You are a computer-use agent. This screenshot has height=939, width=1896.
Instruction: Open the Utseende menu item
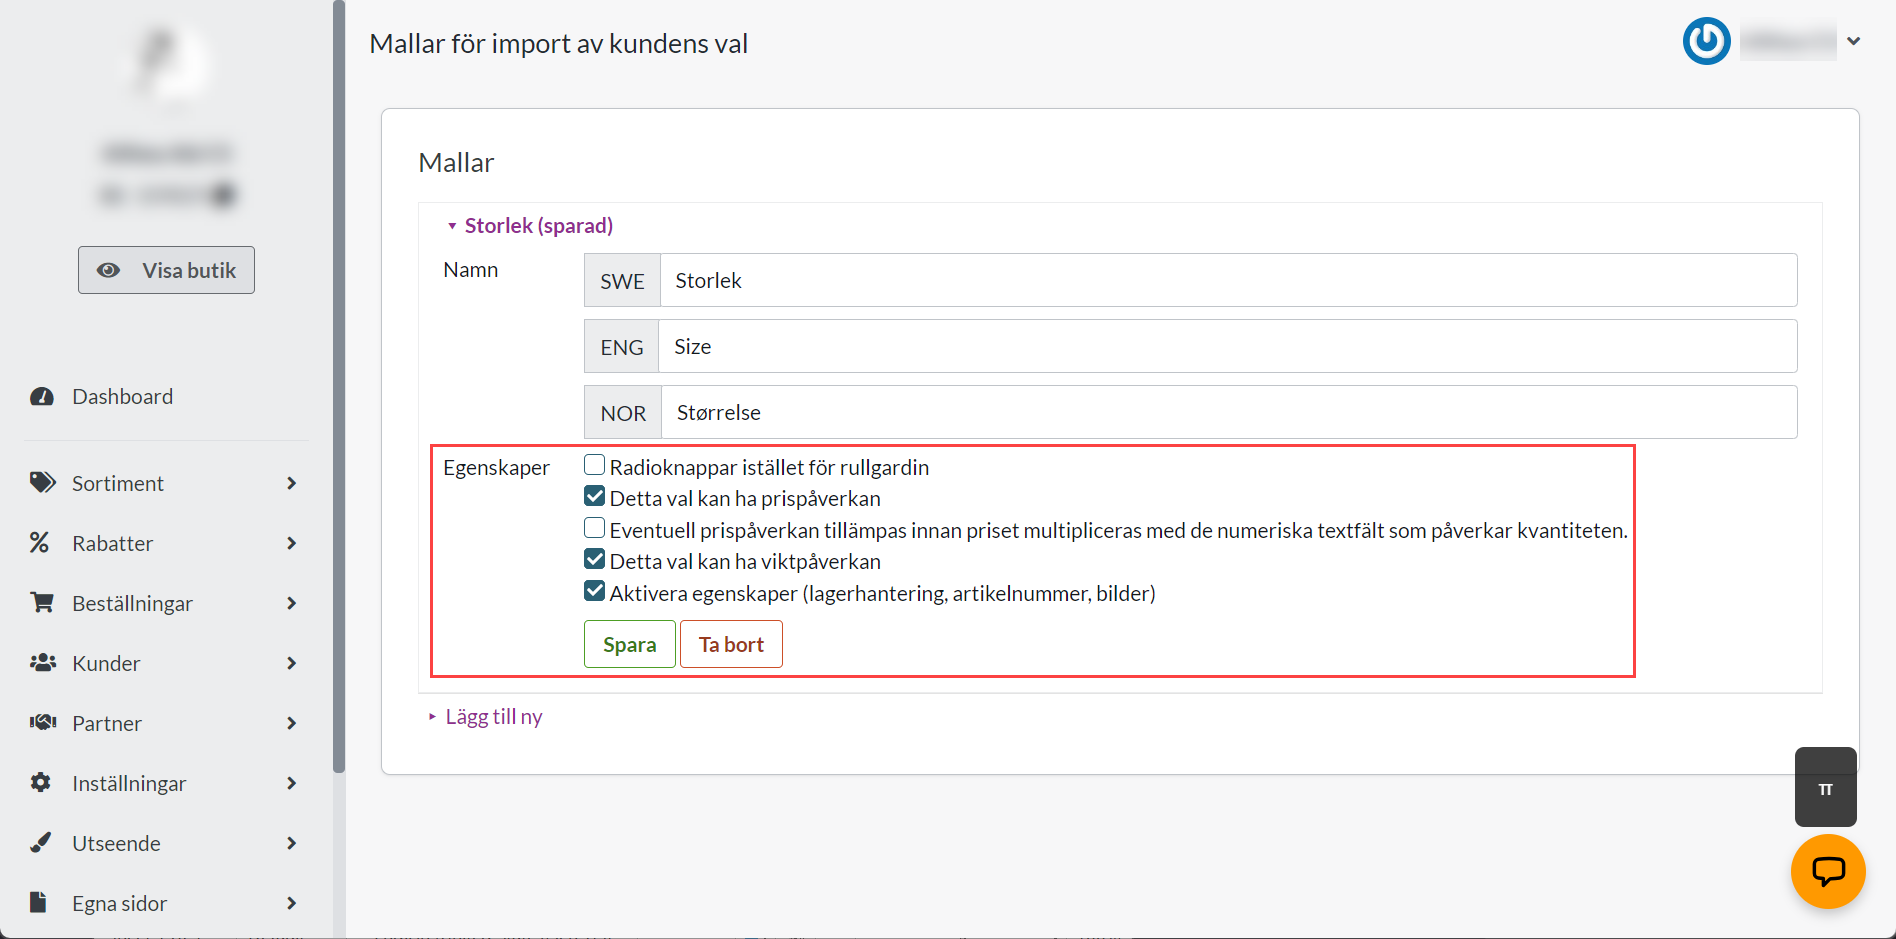116,843
